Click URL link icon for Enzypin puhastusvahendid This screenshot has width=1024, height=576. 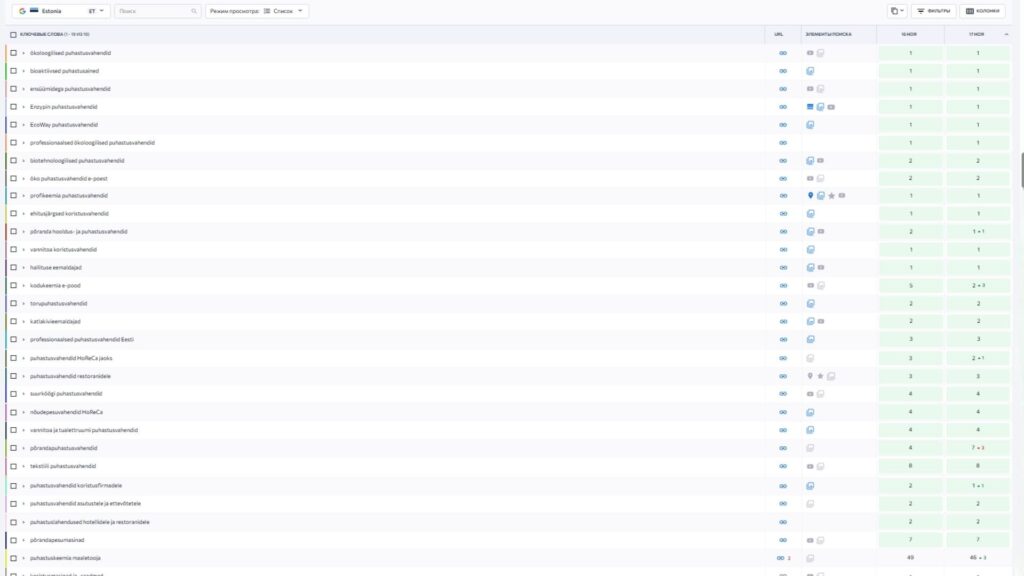[x=782, y=107]
